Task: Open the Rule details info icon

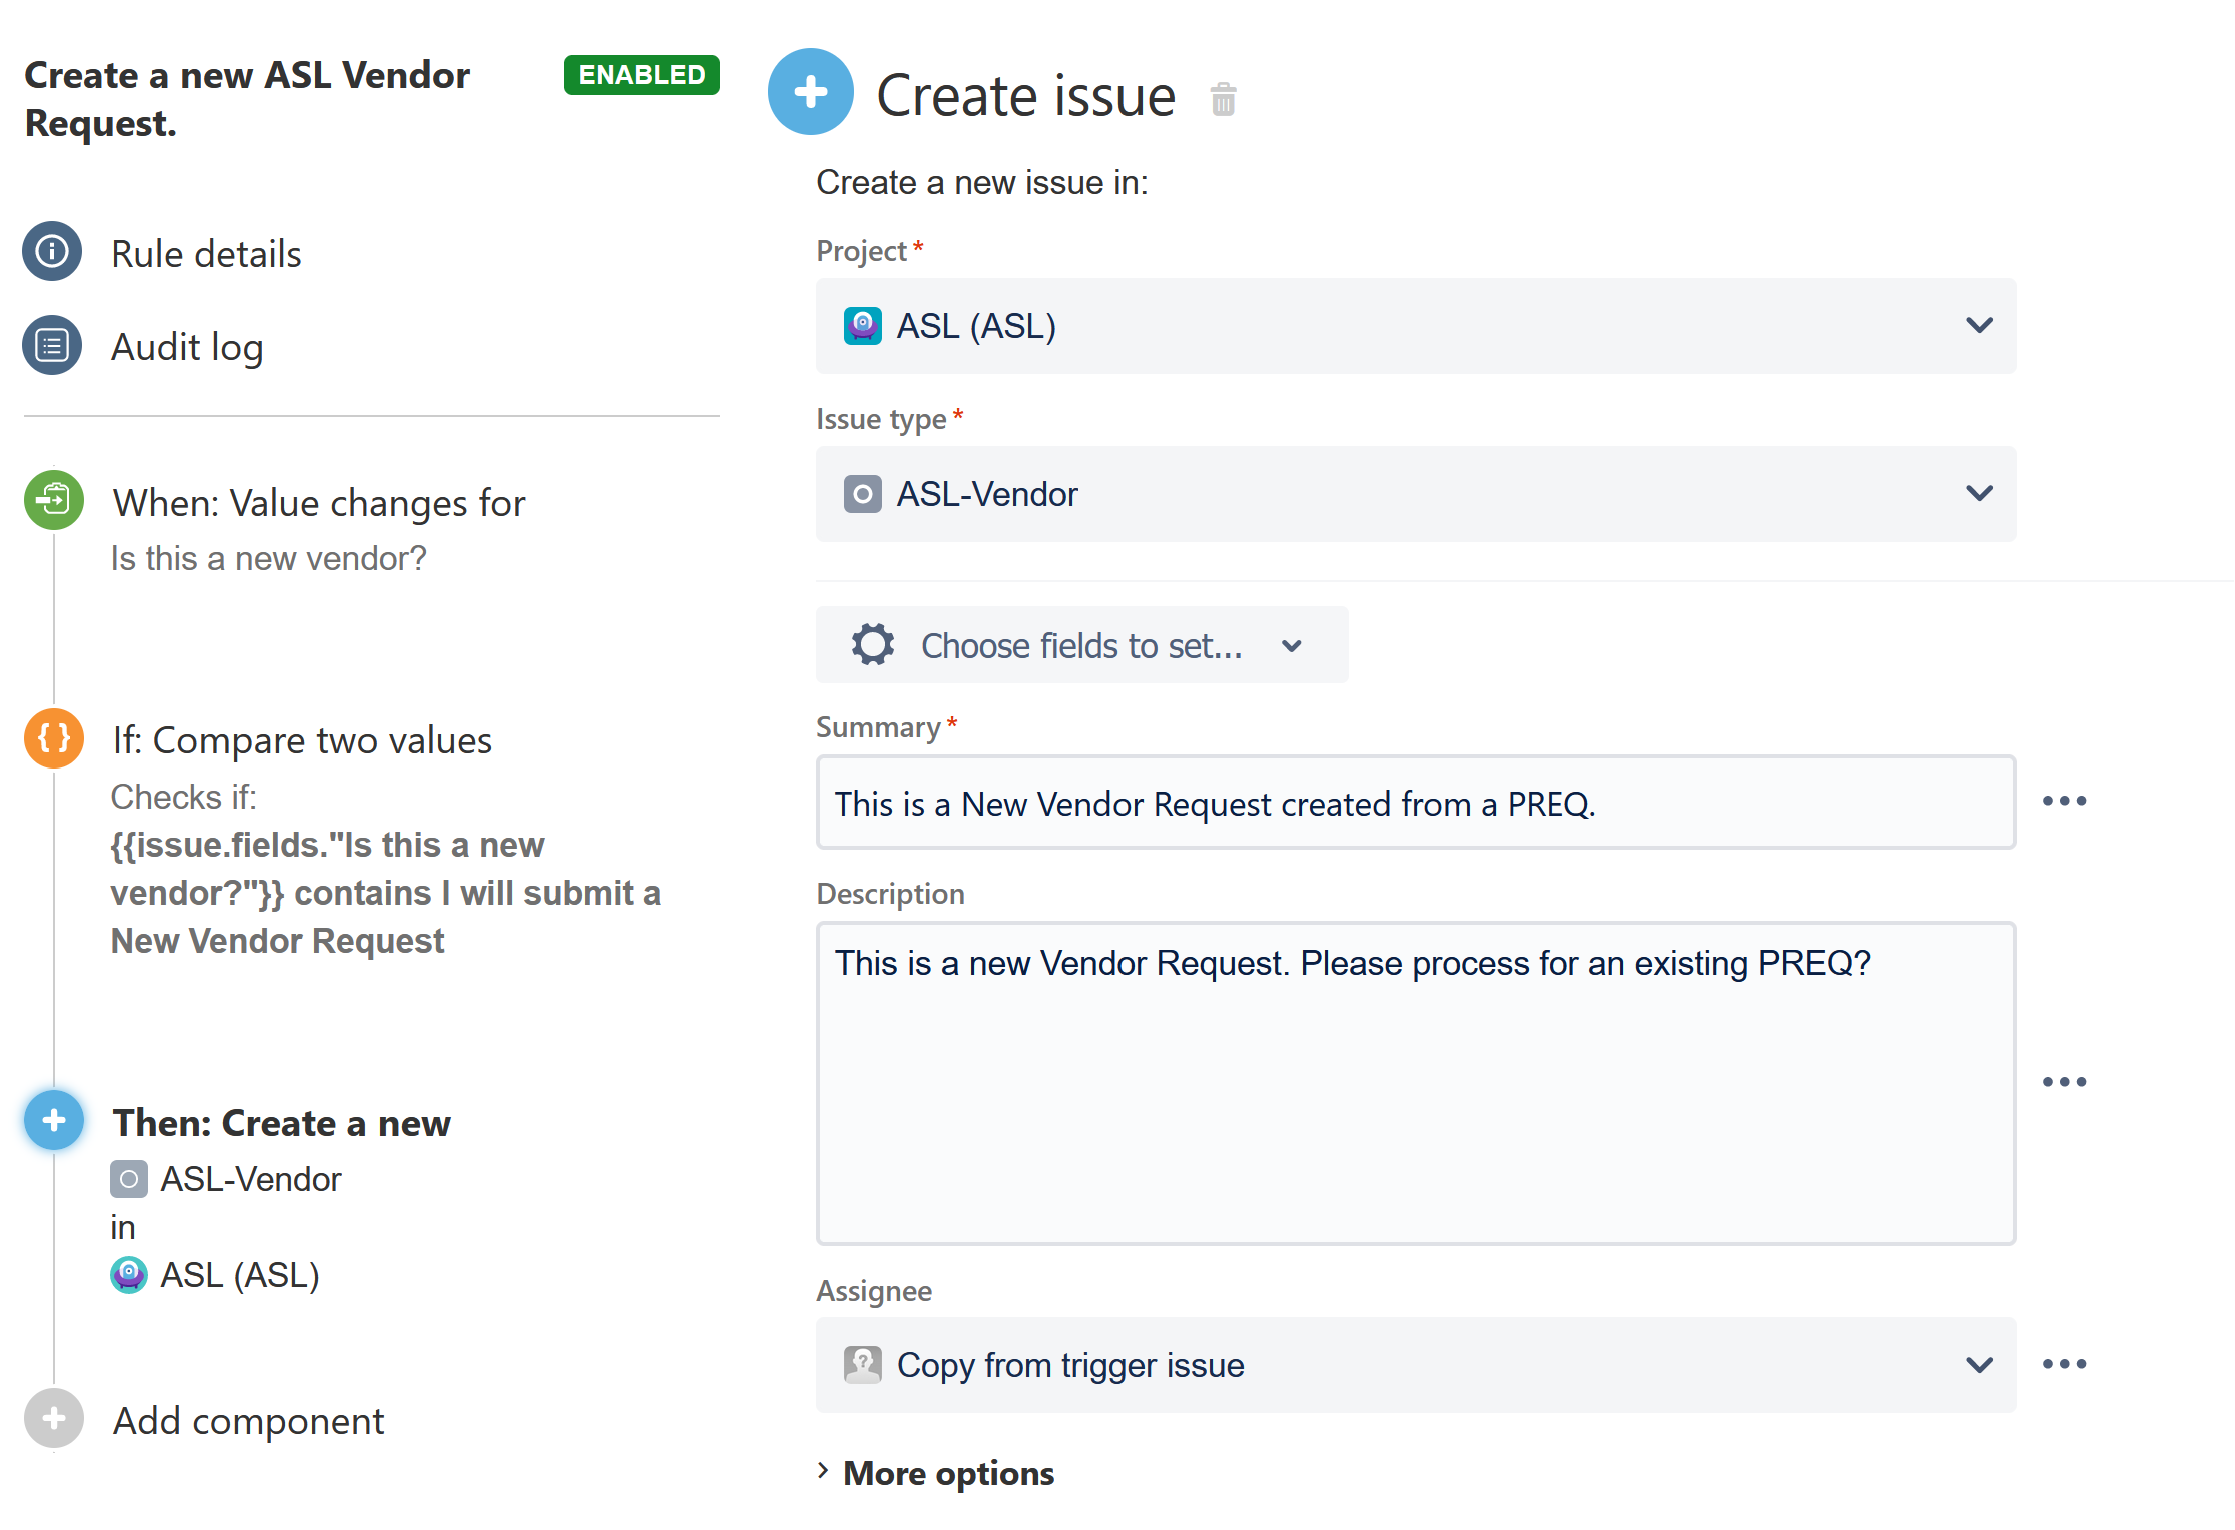Action: point(52,251)
